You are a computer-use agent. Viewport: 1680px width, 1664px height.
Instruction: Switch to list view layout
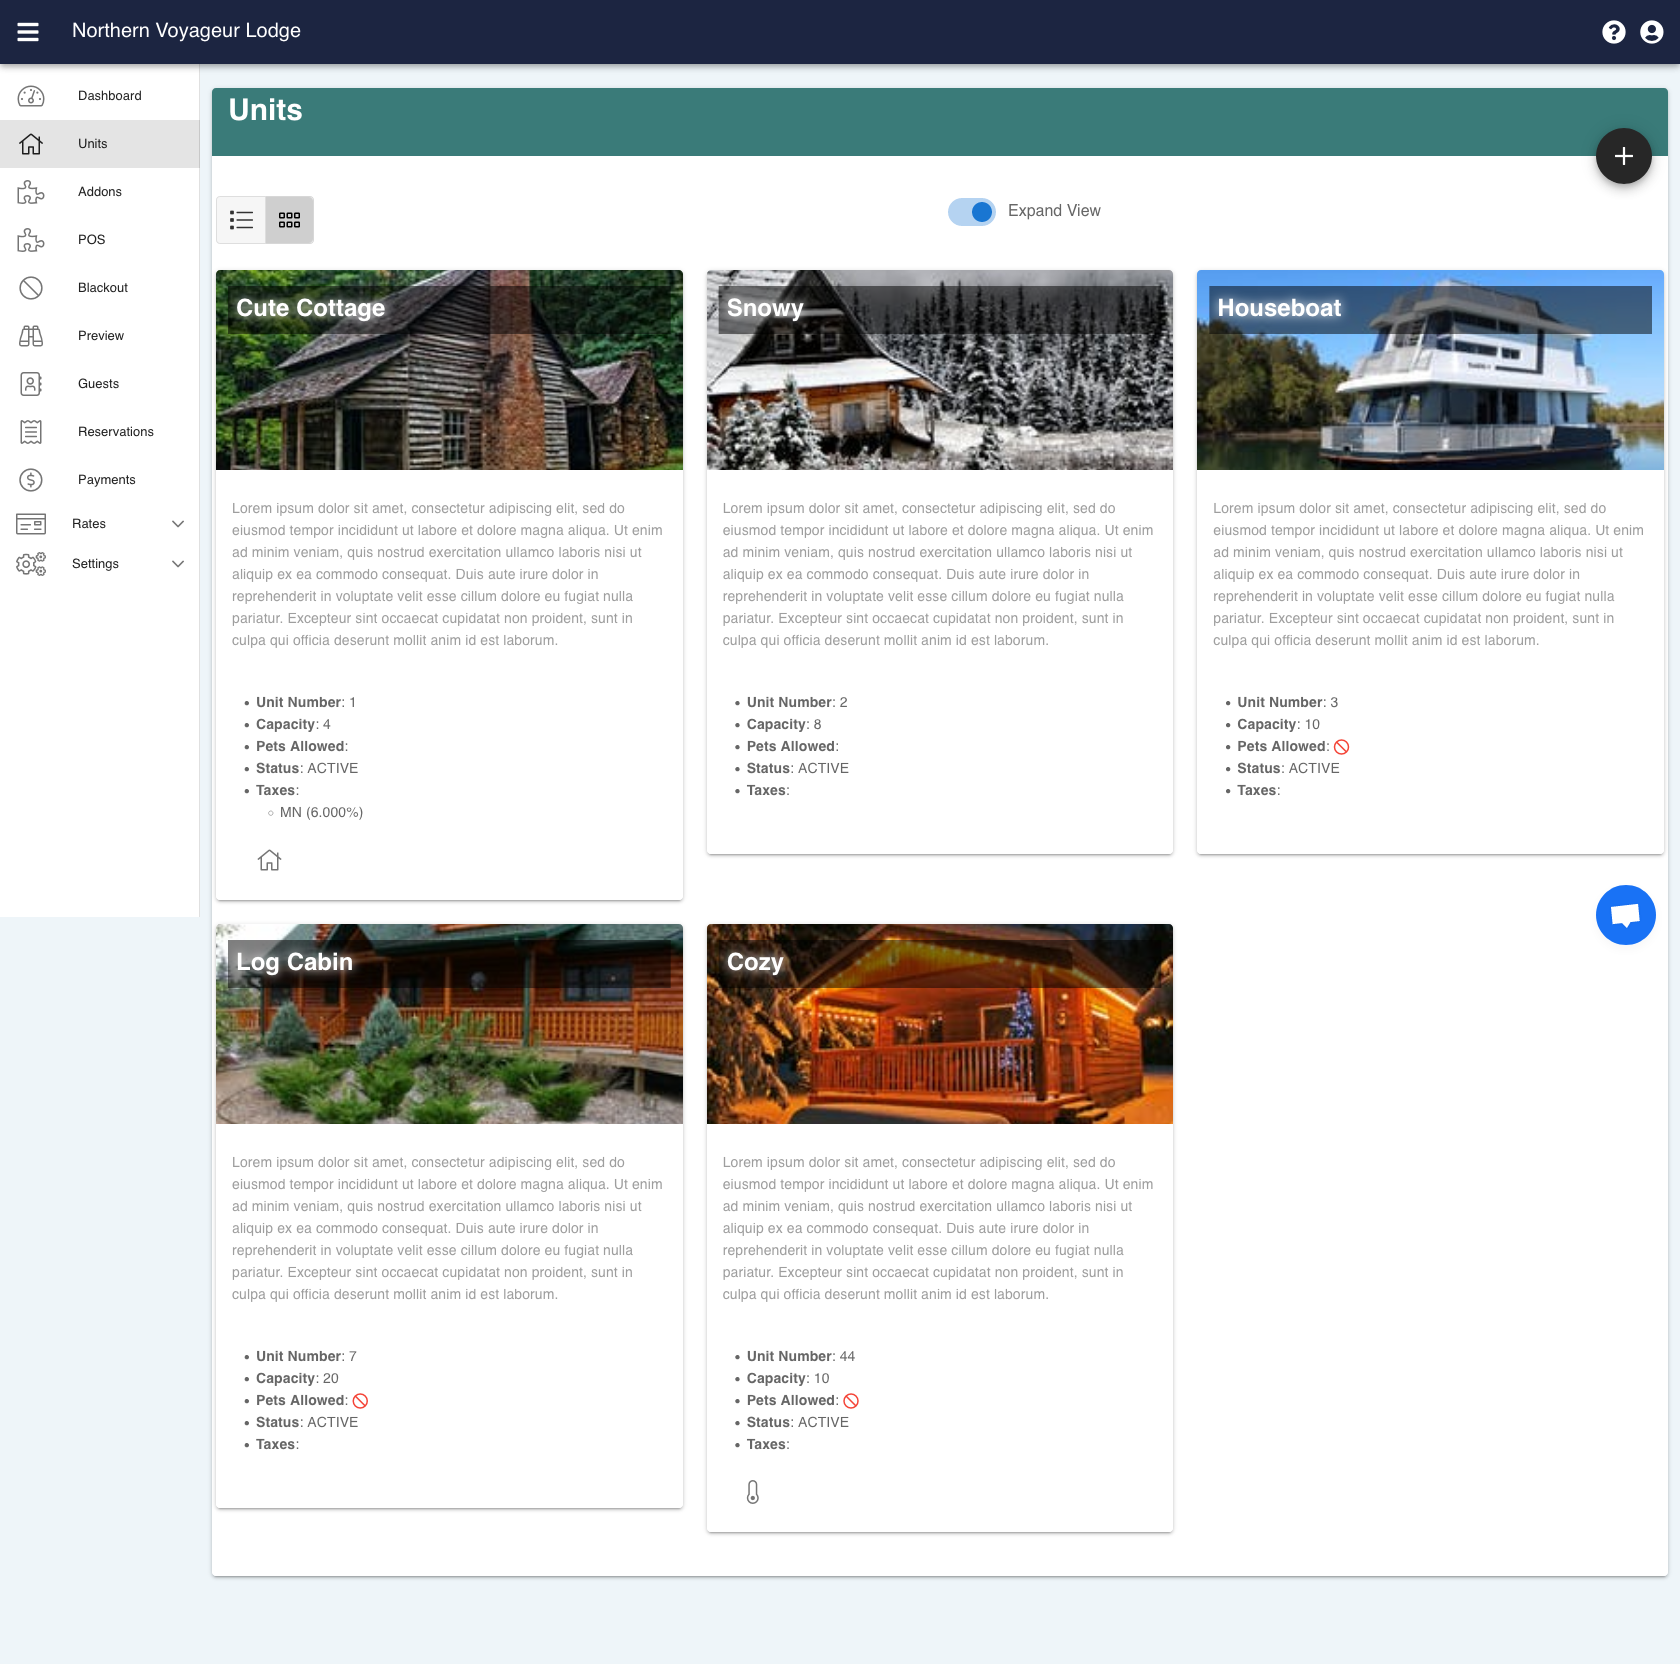[x=241, y=219]
